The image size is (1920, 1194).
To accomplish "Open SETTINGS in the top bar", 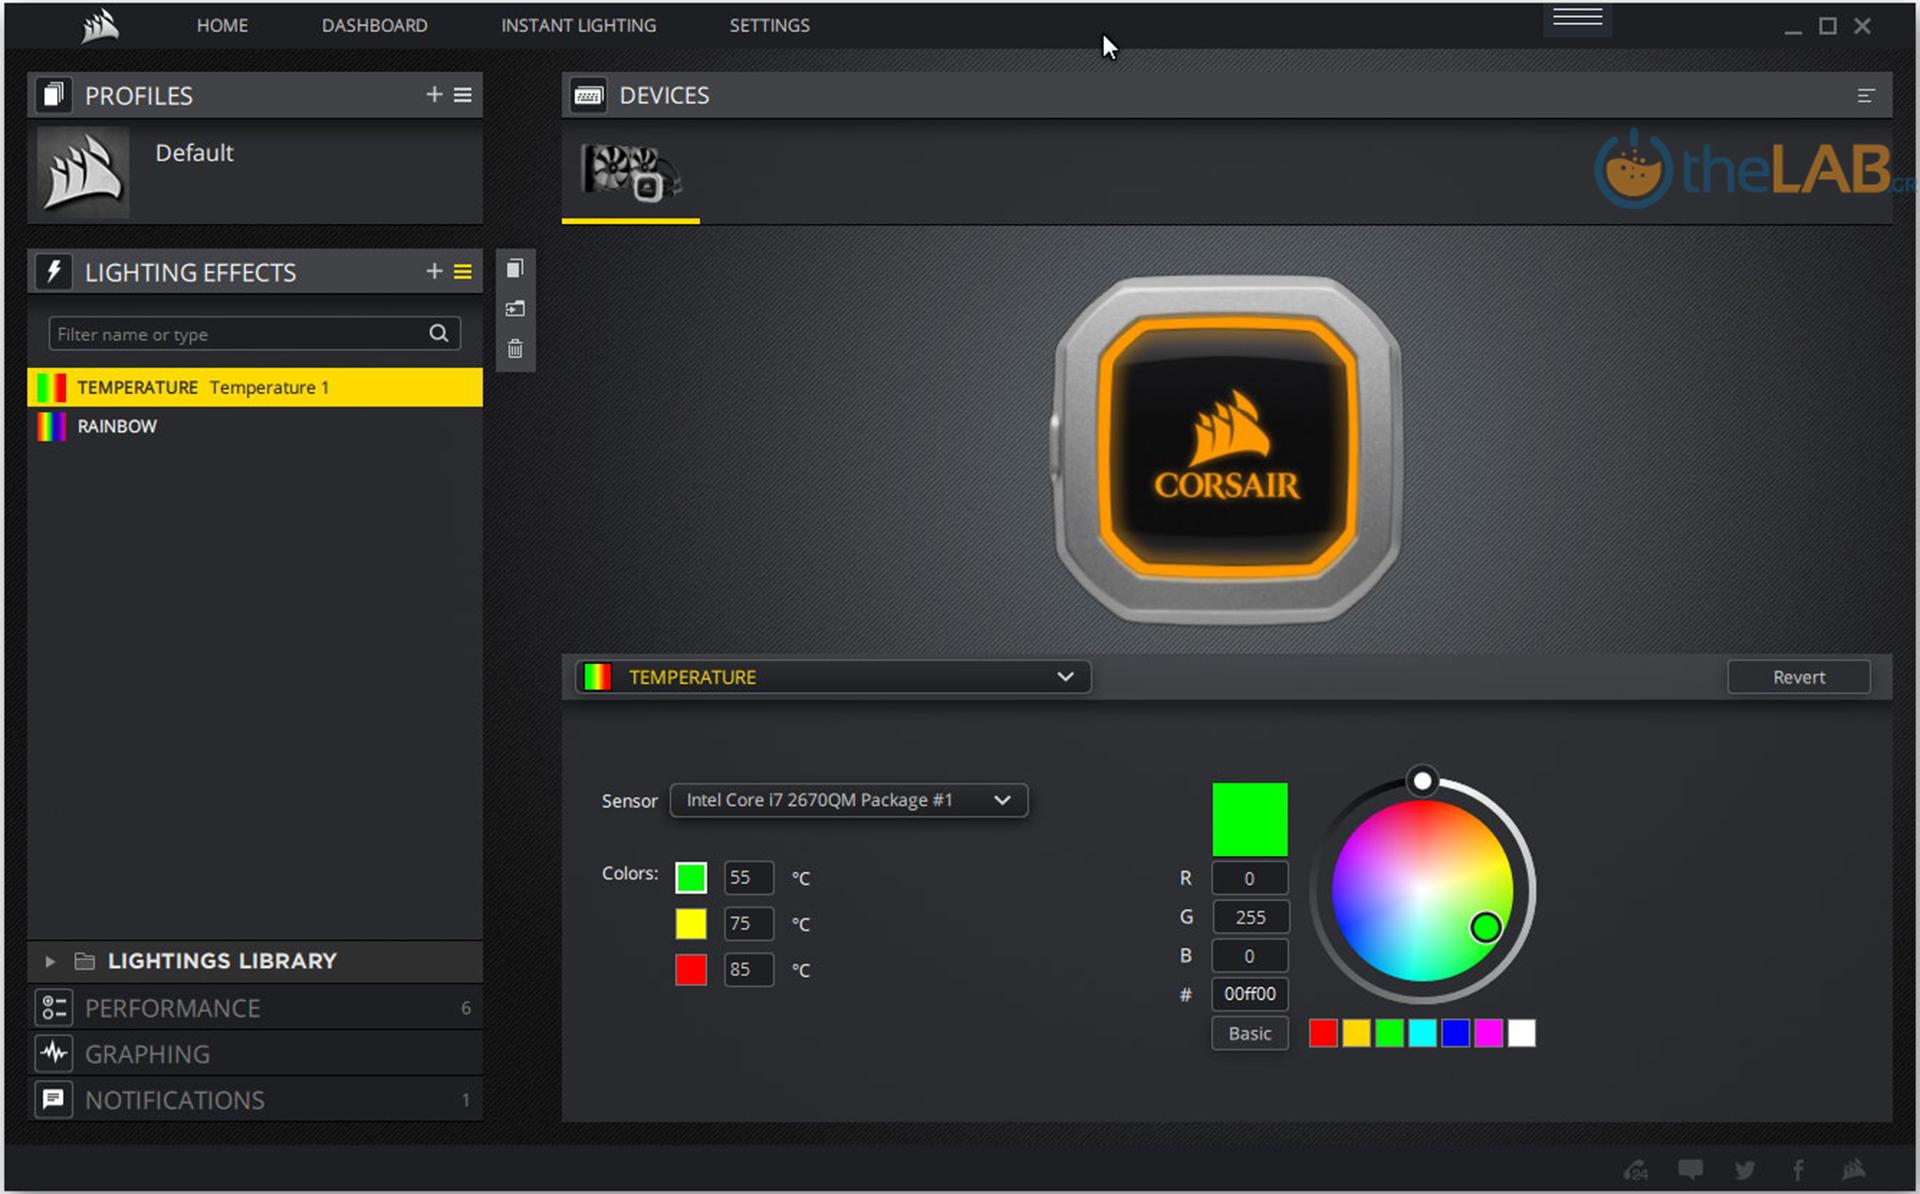I will point(769,26).
